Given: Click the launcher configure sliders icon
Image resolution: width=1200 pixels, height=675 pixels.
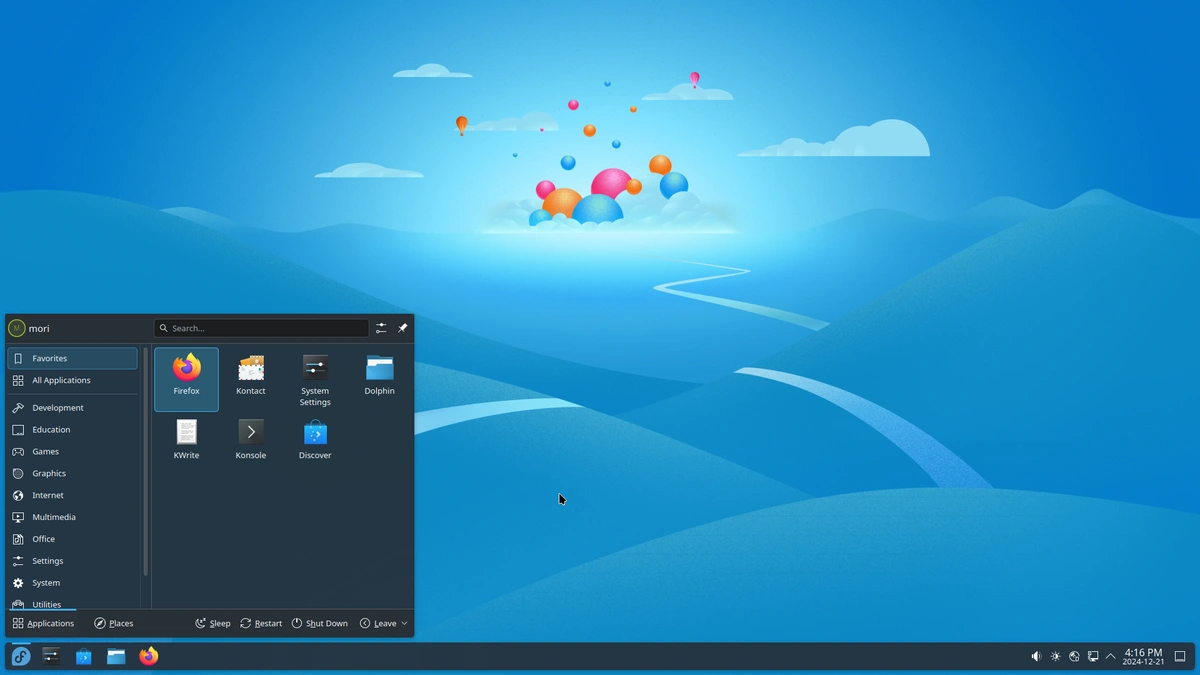Looking at the screenshot, I should 381,328.
